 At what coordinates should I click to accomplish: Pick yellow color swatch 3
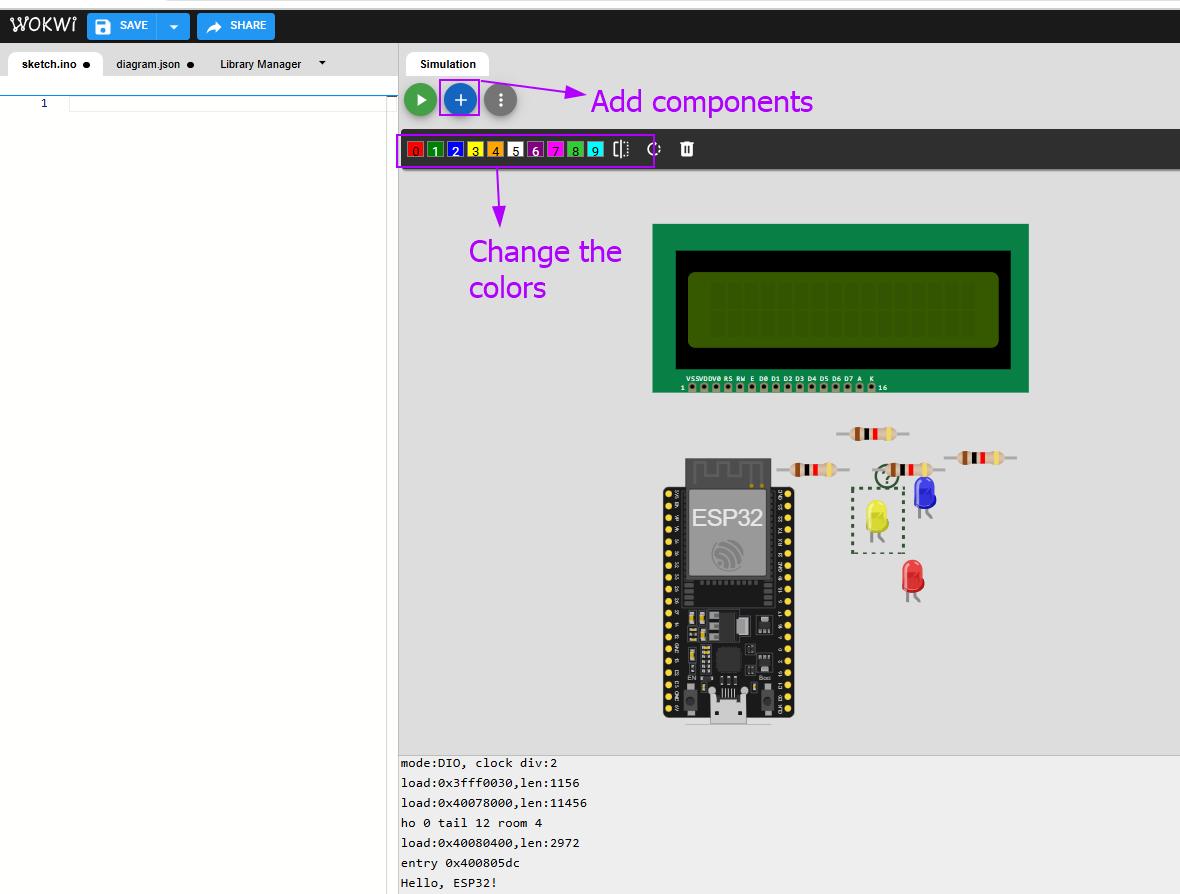pos(475,150)
